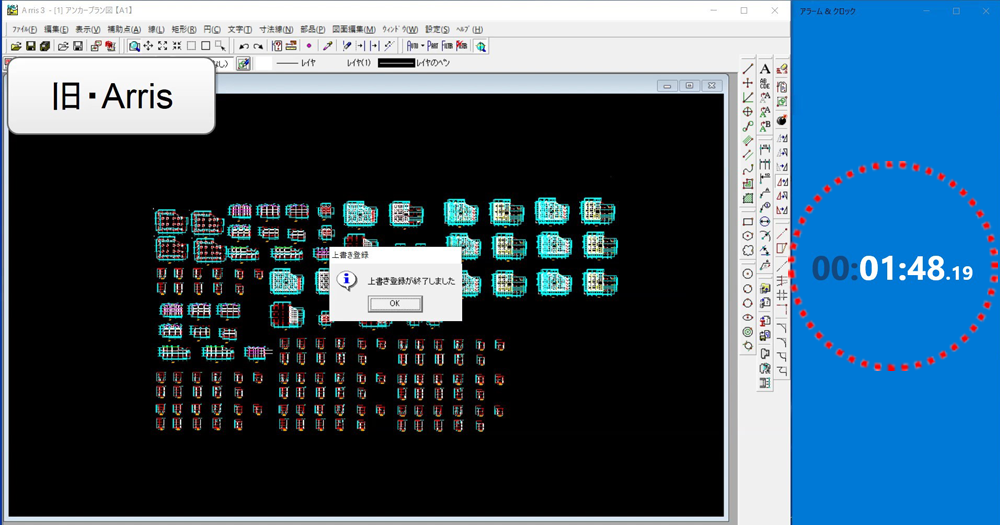Select the rectangle tool in side palette

click(747, 221)
